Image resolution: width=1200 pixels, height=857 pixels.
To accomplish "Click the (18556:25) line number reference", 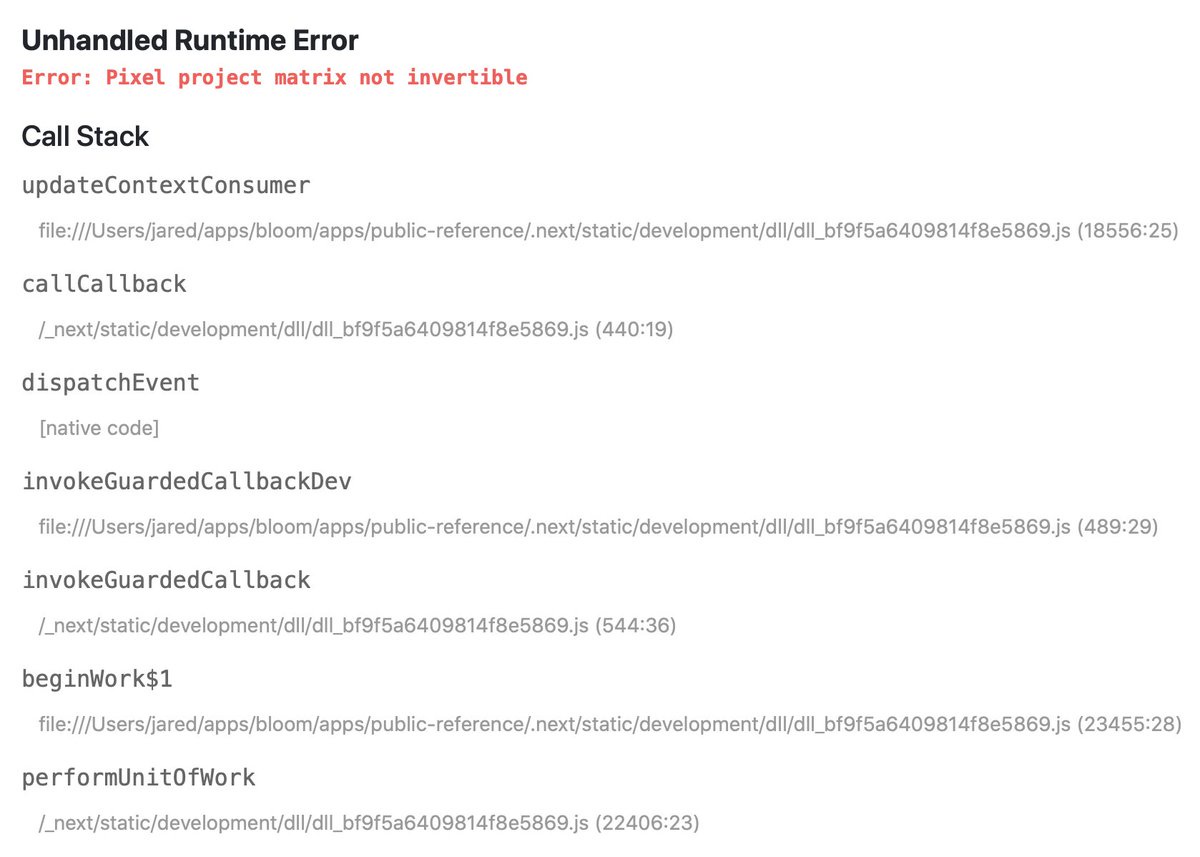I will click(x=1128, y=232).
